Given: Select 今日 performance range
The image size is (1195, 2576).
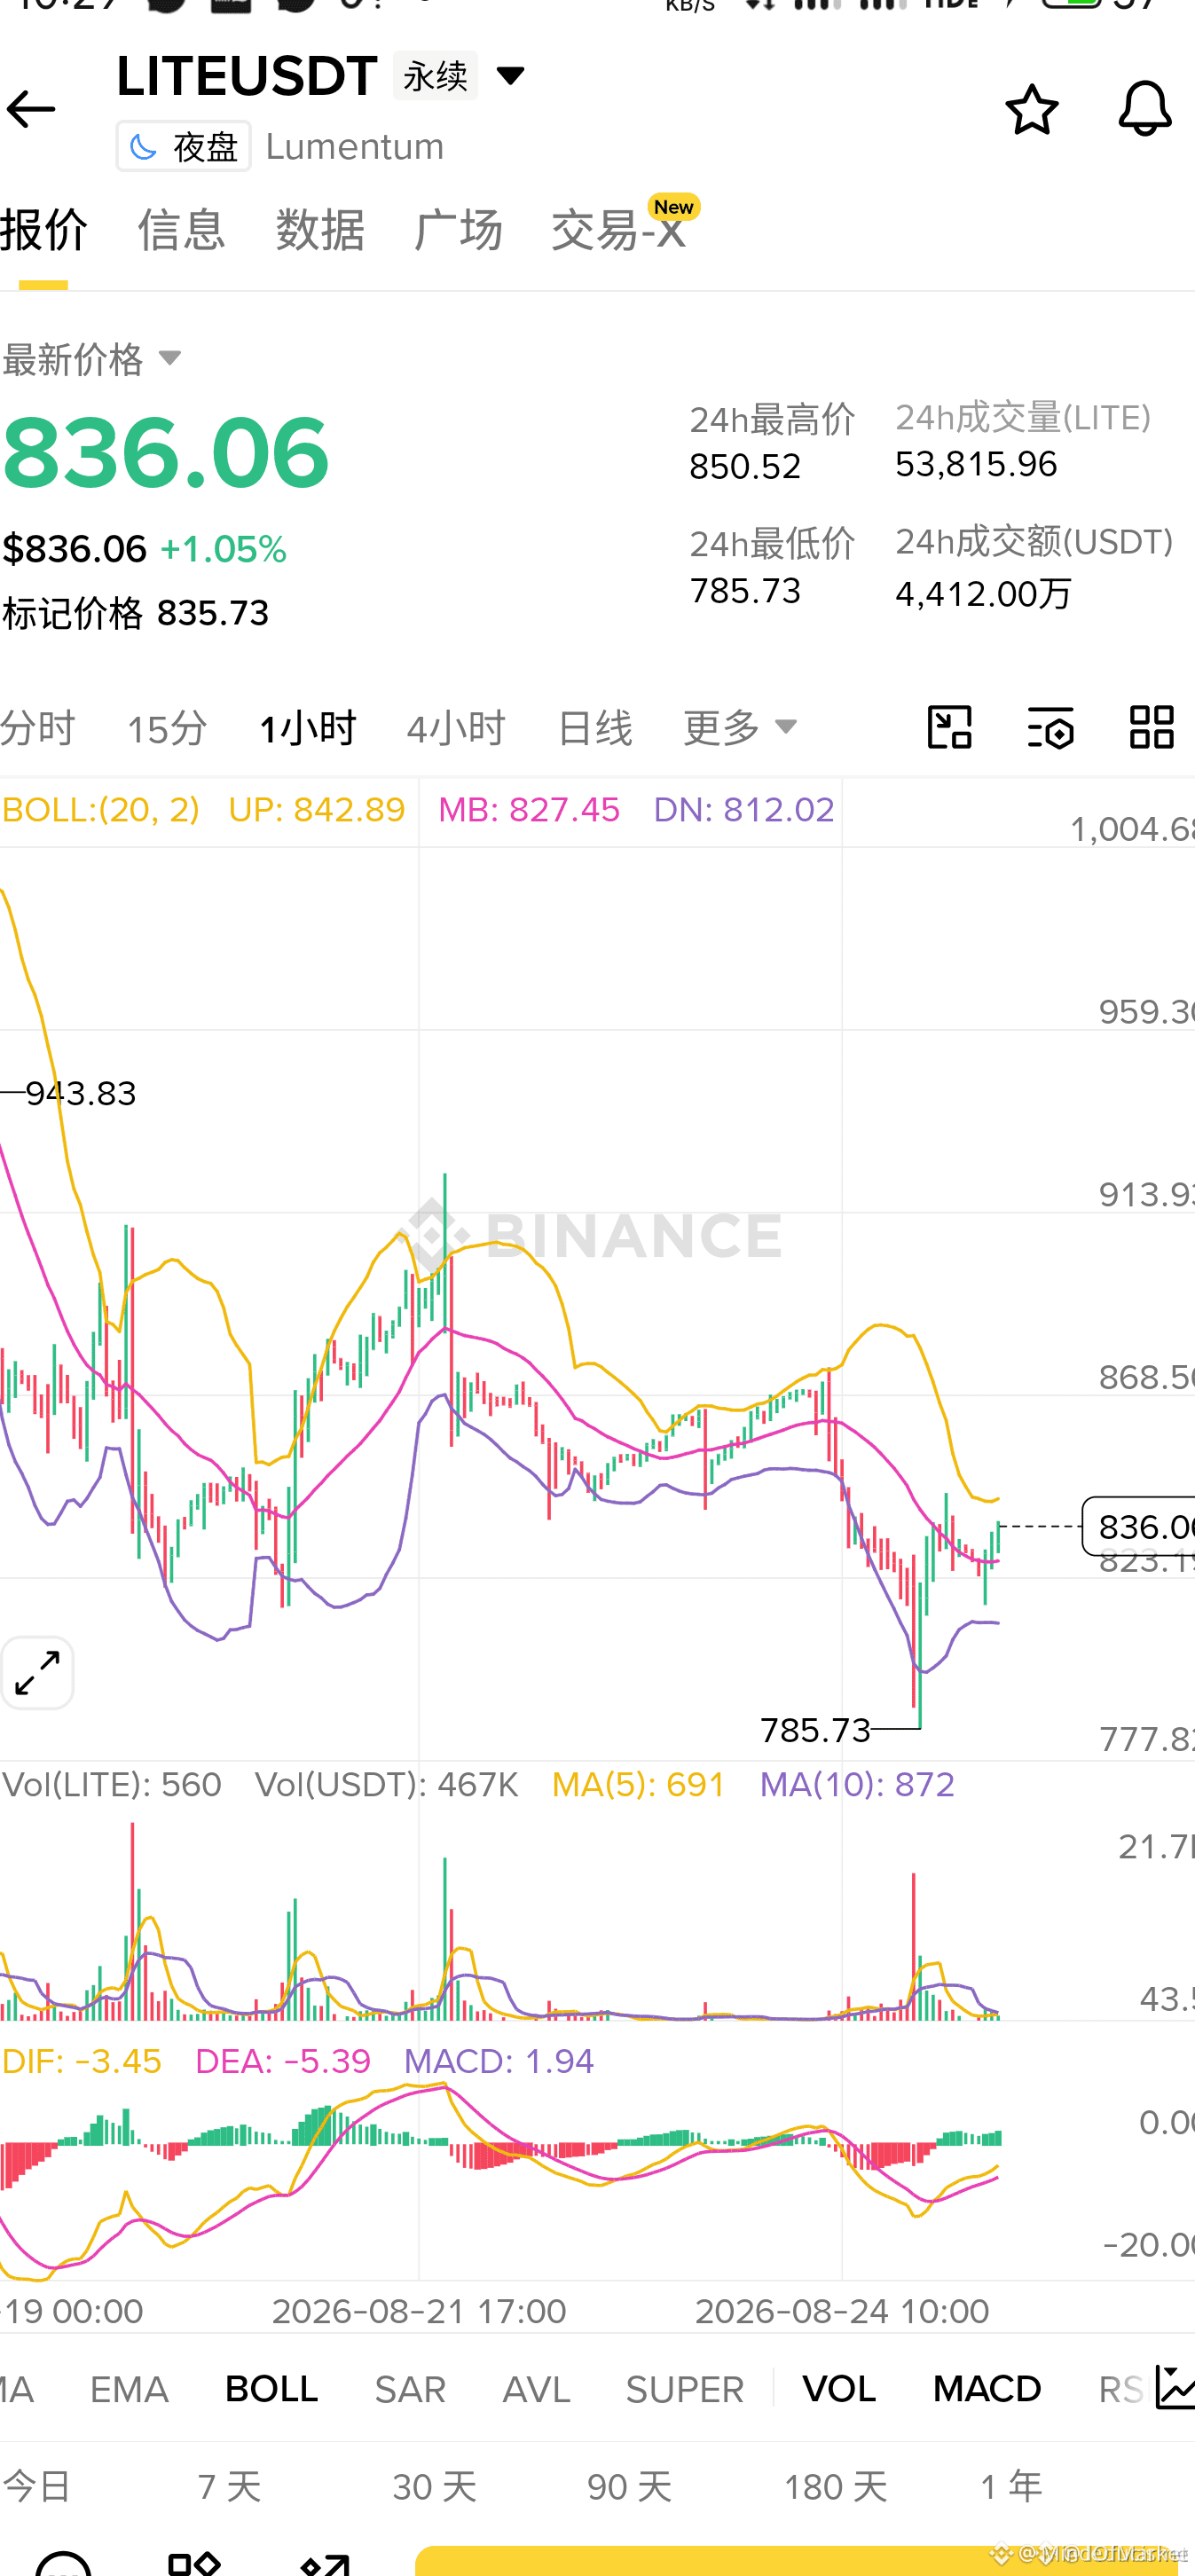Looking at the screenshot, I should (x=37, y=2486).
